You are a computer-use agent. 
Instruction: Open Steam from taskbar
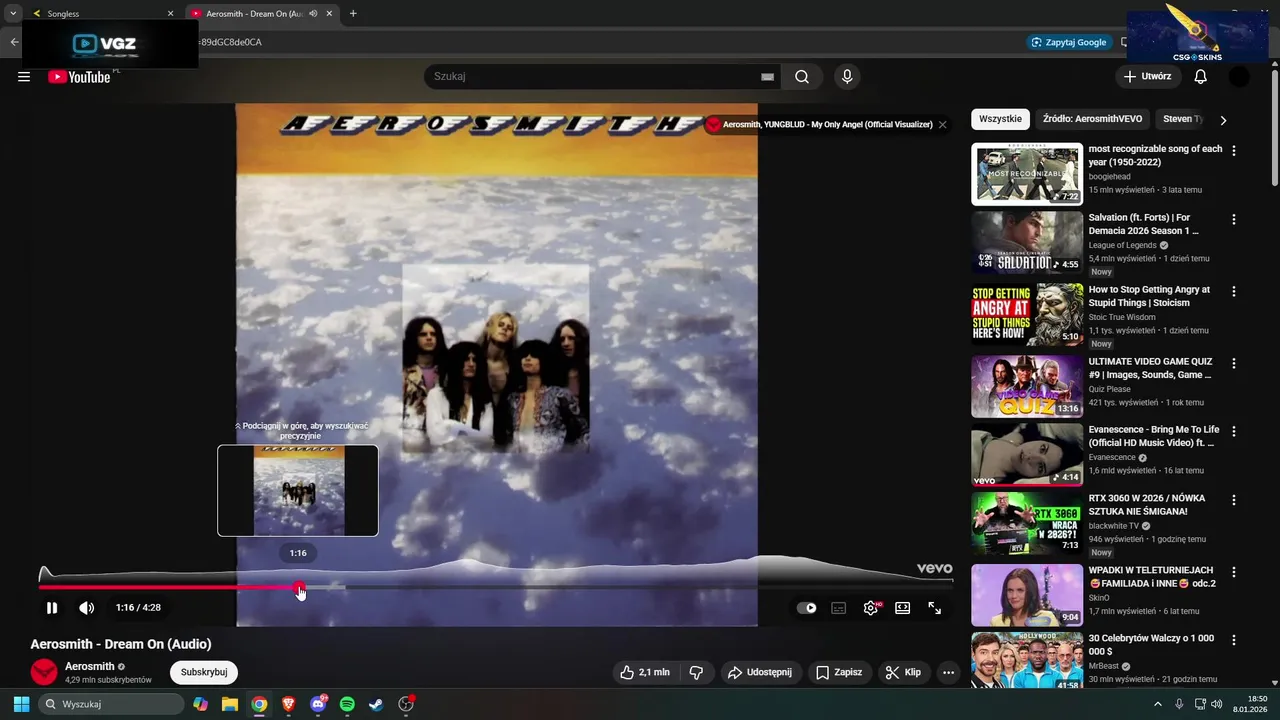click(376, 704)
